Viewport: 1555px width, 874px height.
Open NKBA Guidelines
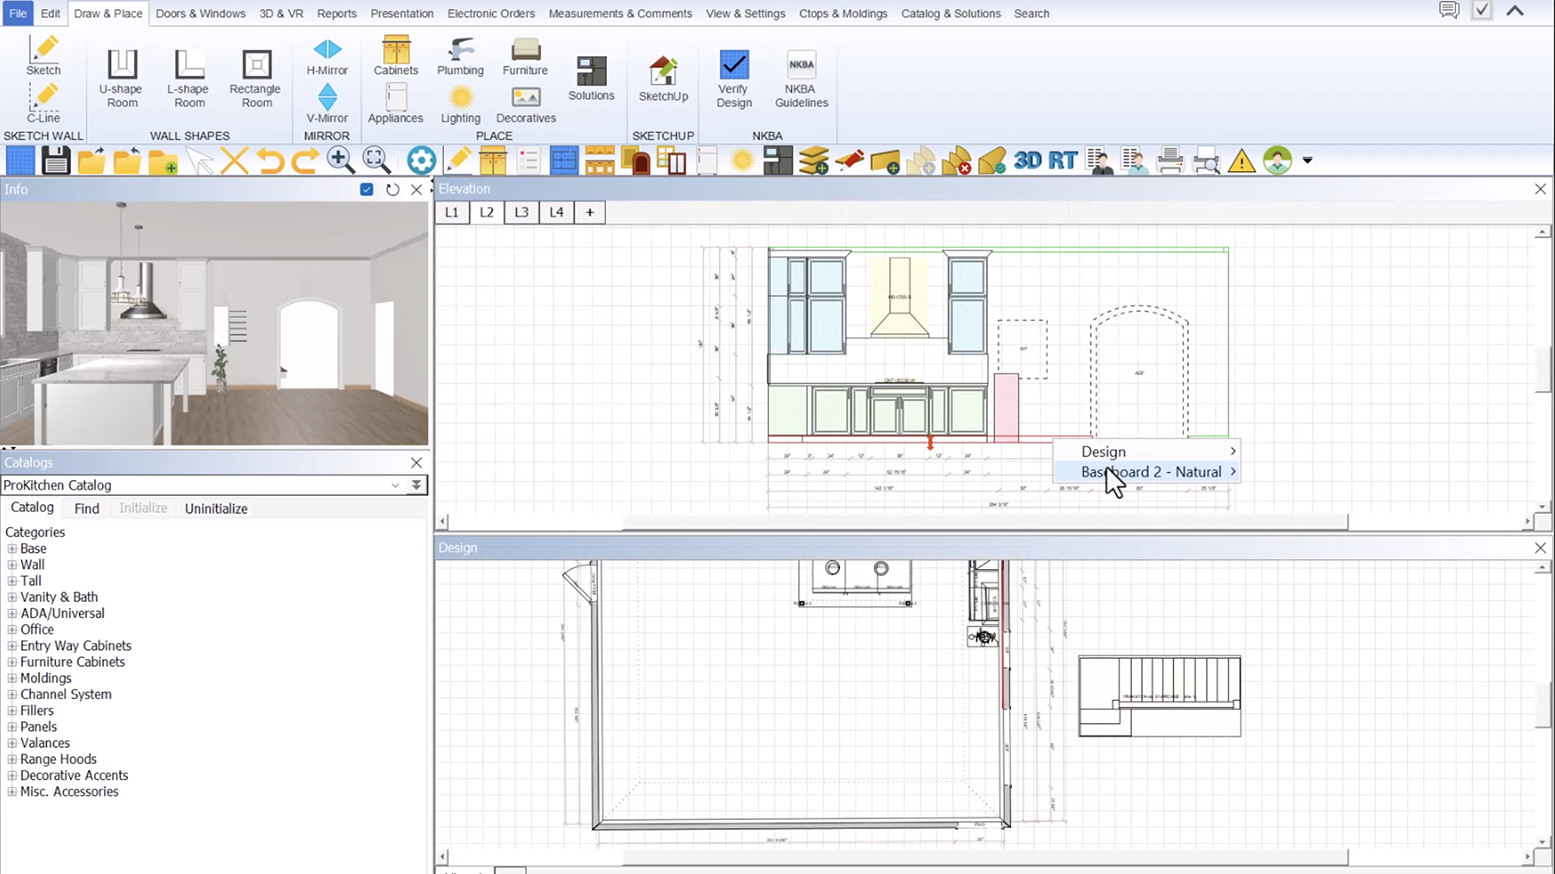click(x=801, y=78)
